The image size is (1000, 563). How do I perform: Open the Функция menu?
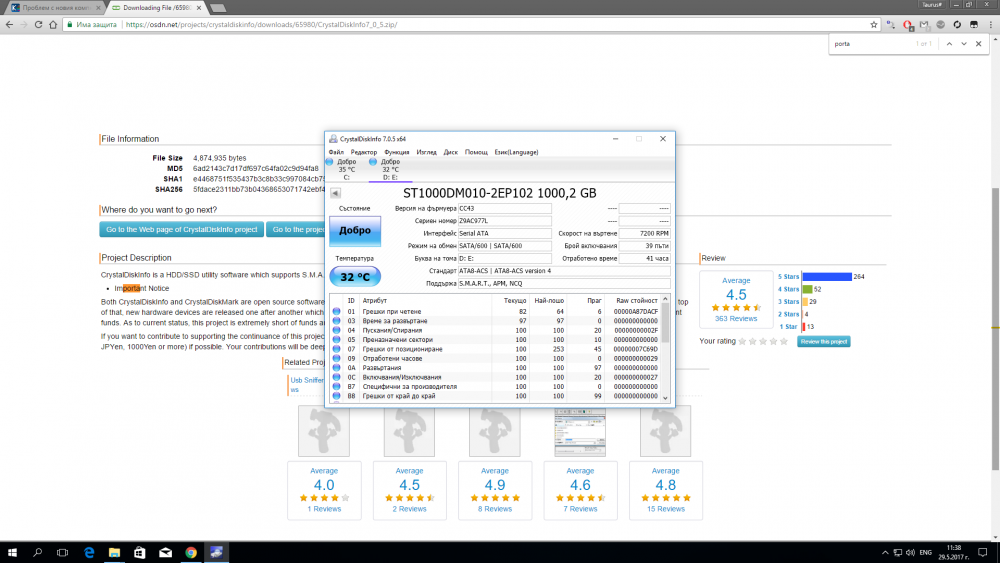point(397,152)
